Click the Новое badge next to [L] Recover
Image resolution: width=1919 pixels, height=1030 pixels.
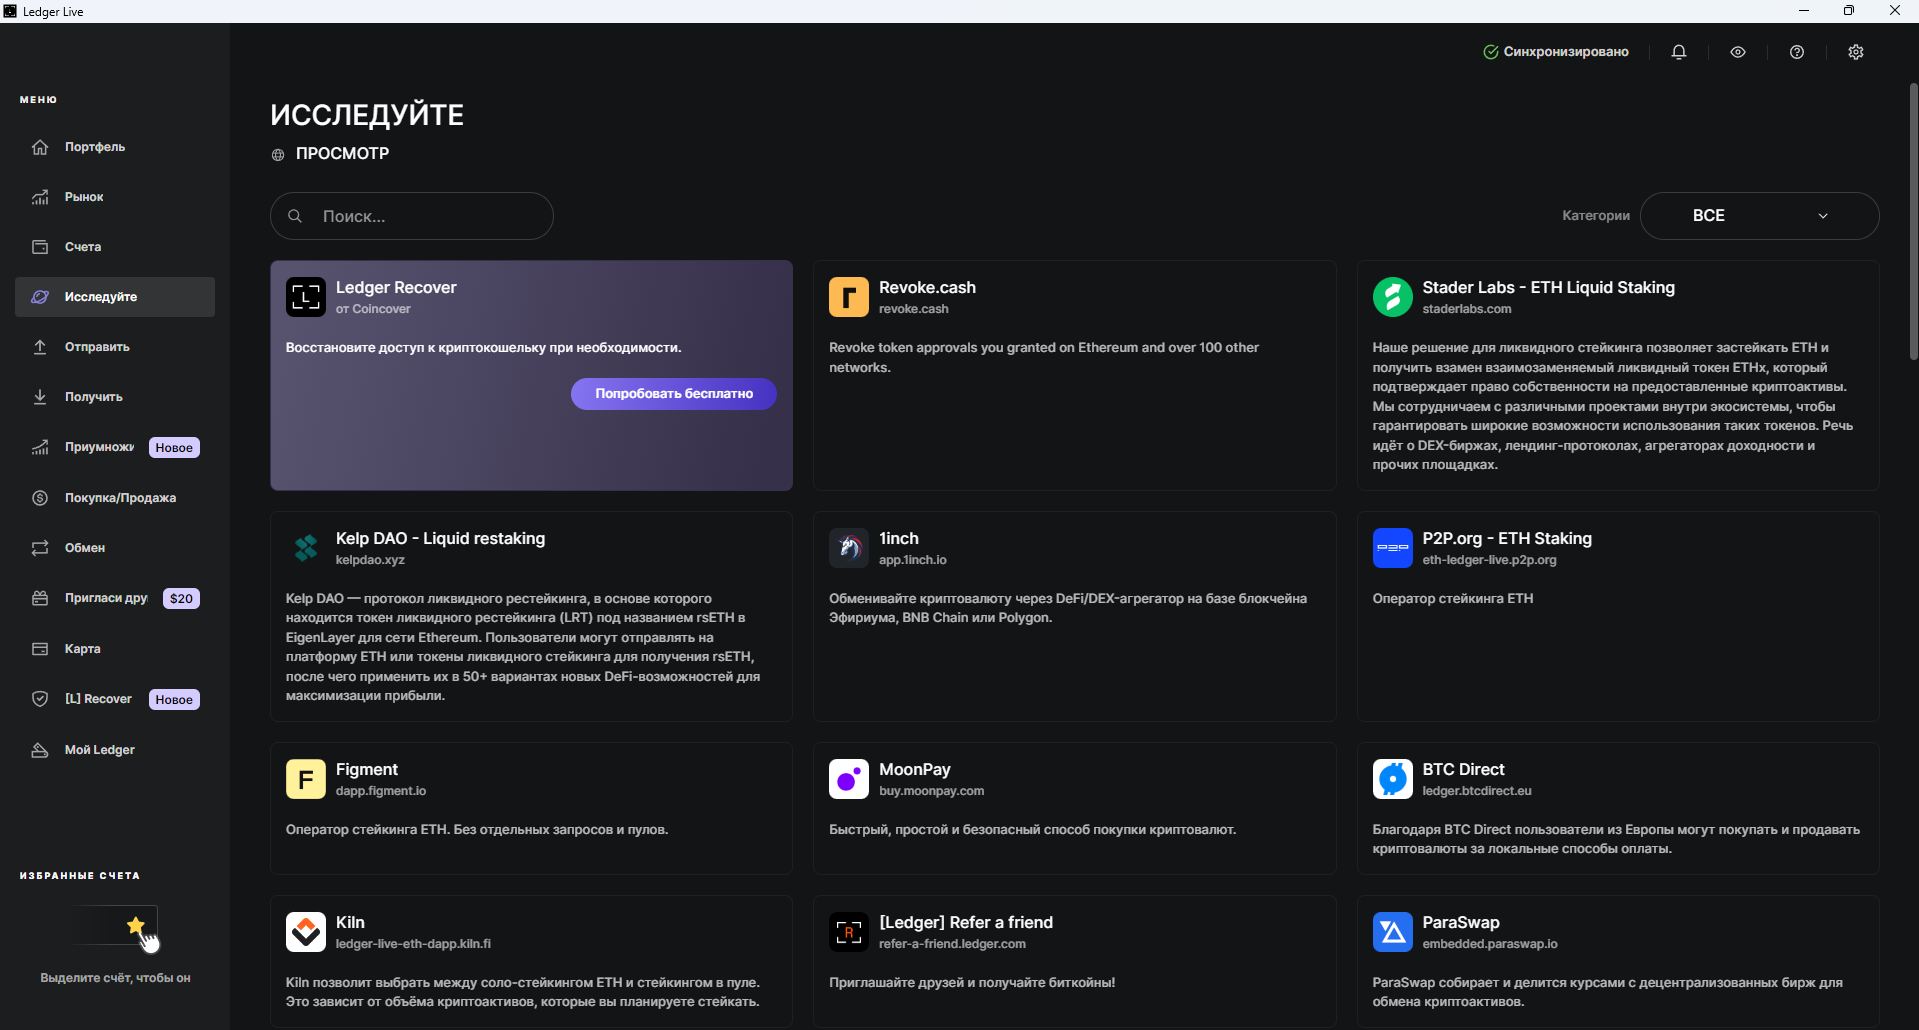pos(174,700)
